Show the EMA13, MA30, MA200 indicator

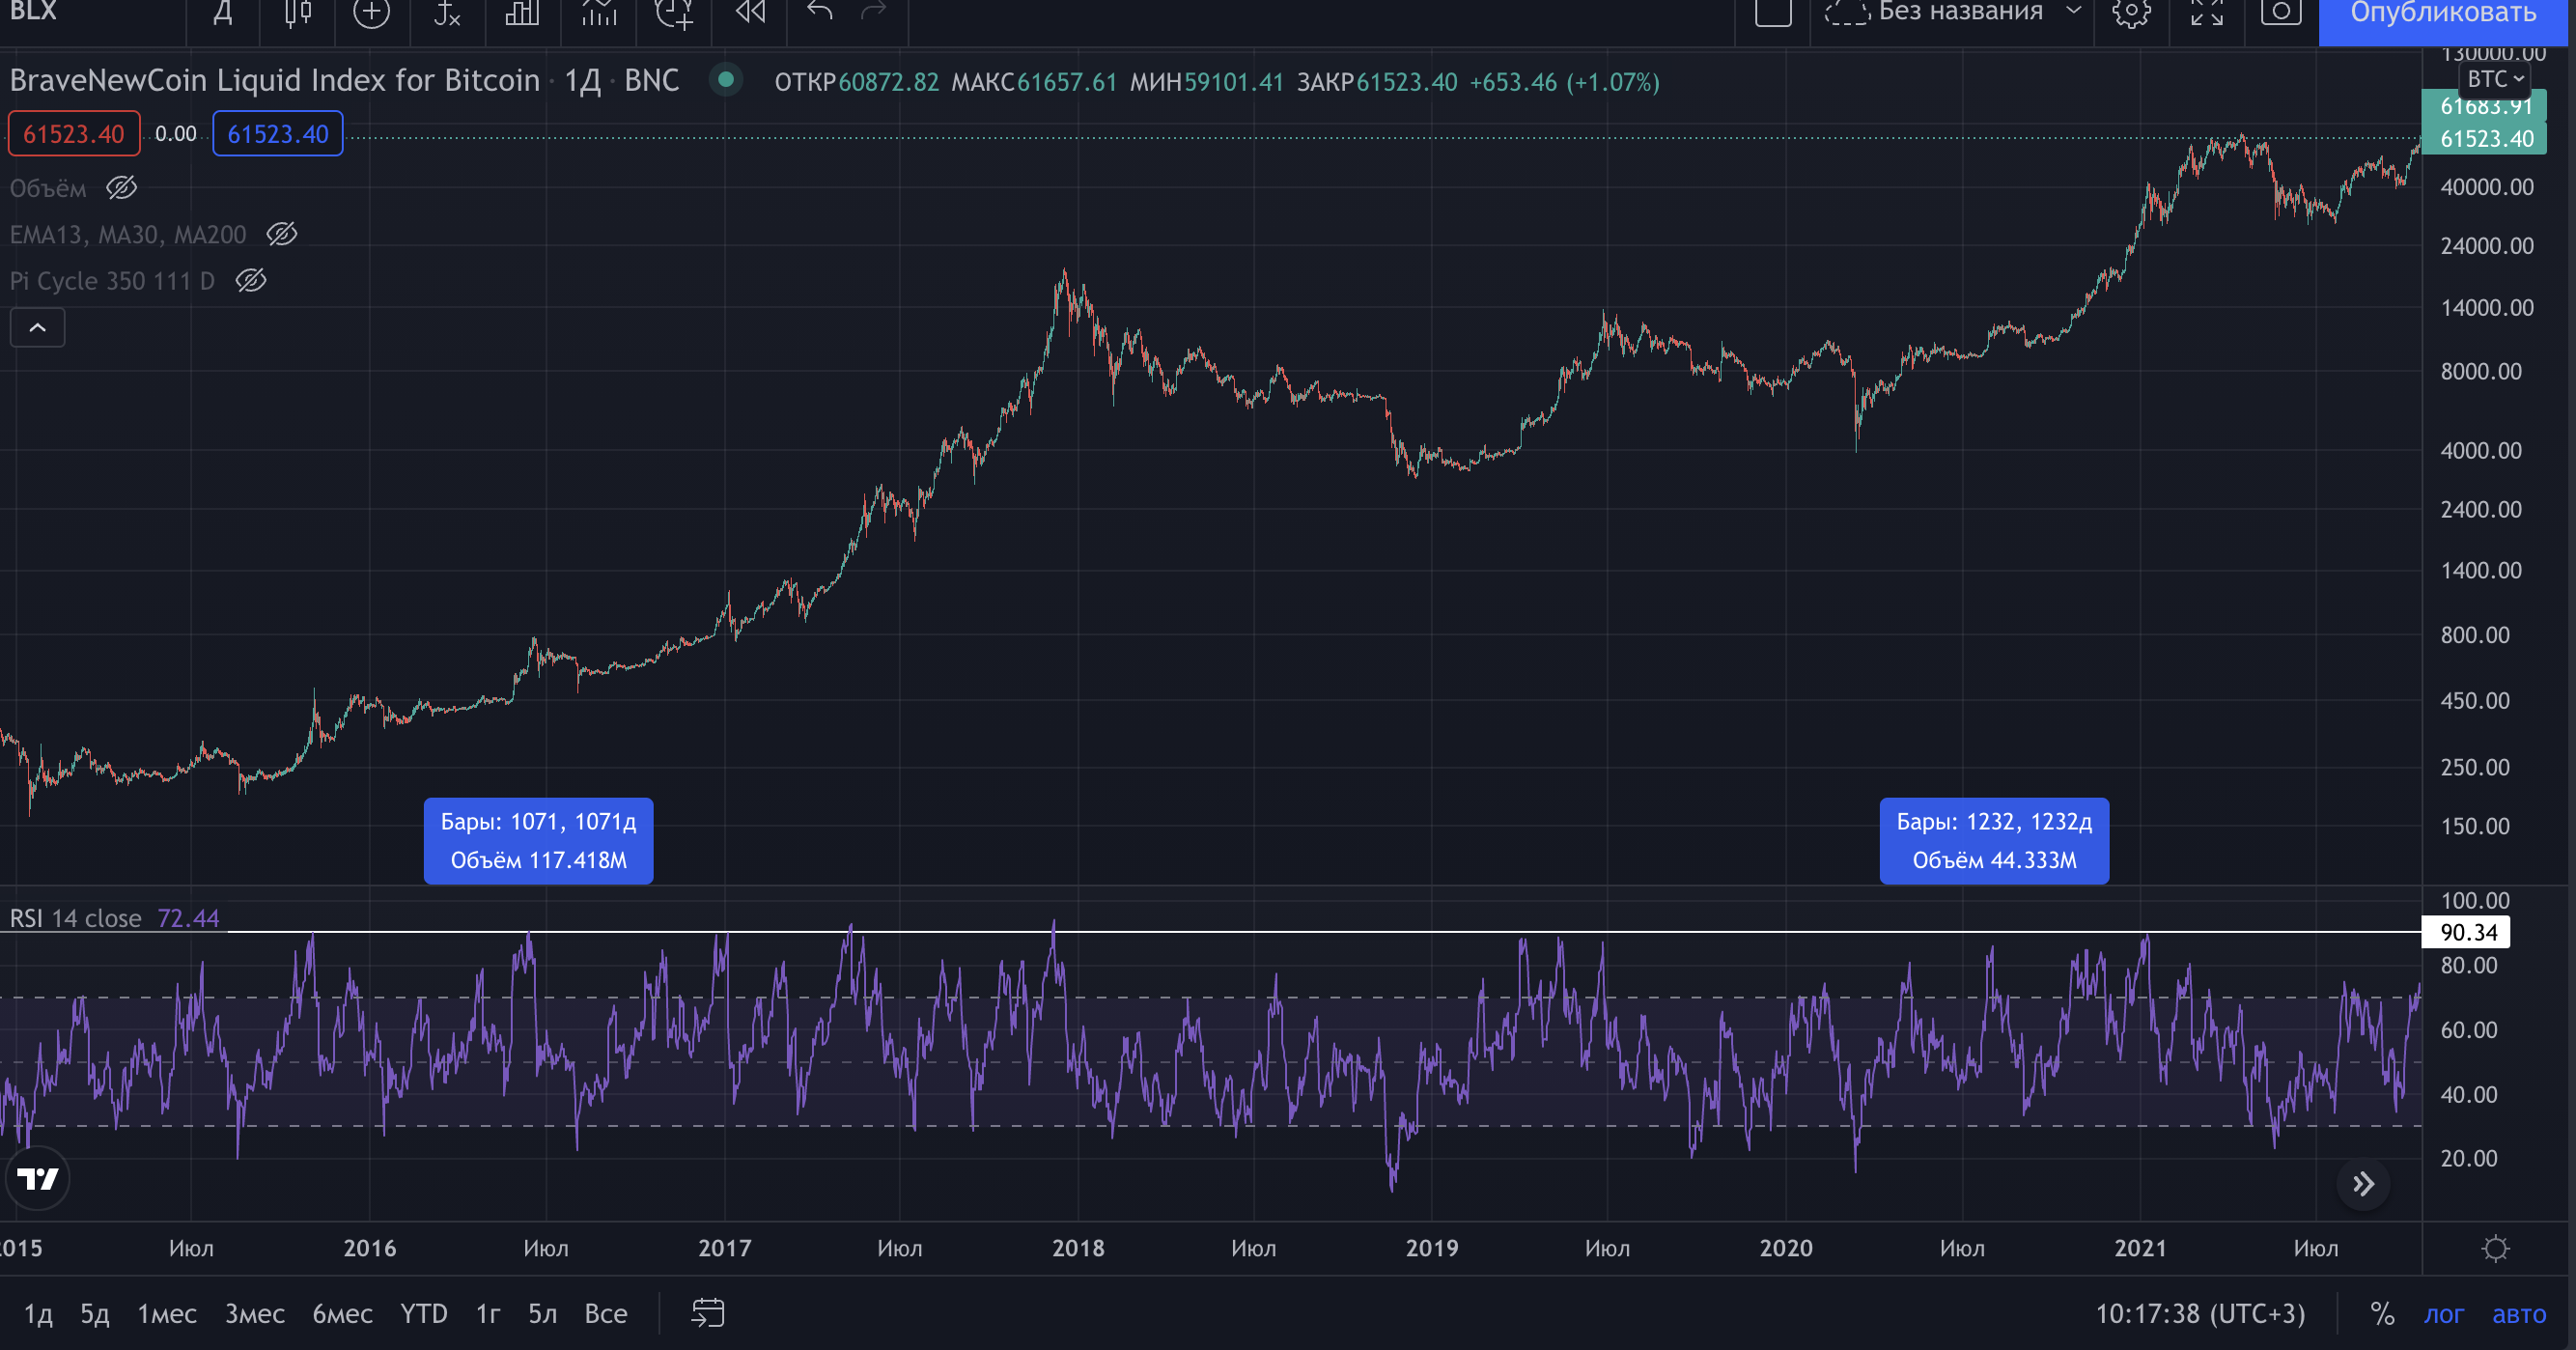[x=282, y=234]
